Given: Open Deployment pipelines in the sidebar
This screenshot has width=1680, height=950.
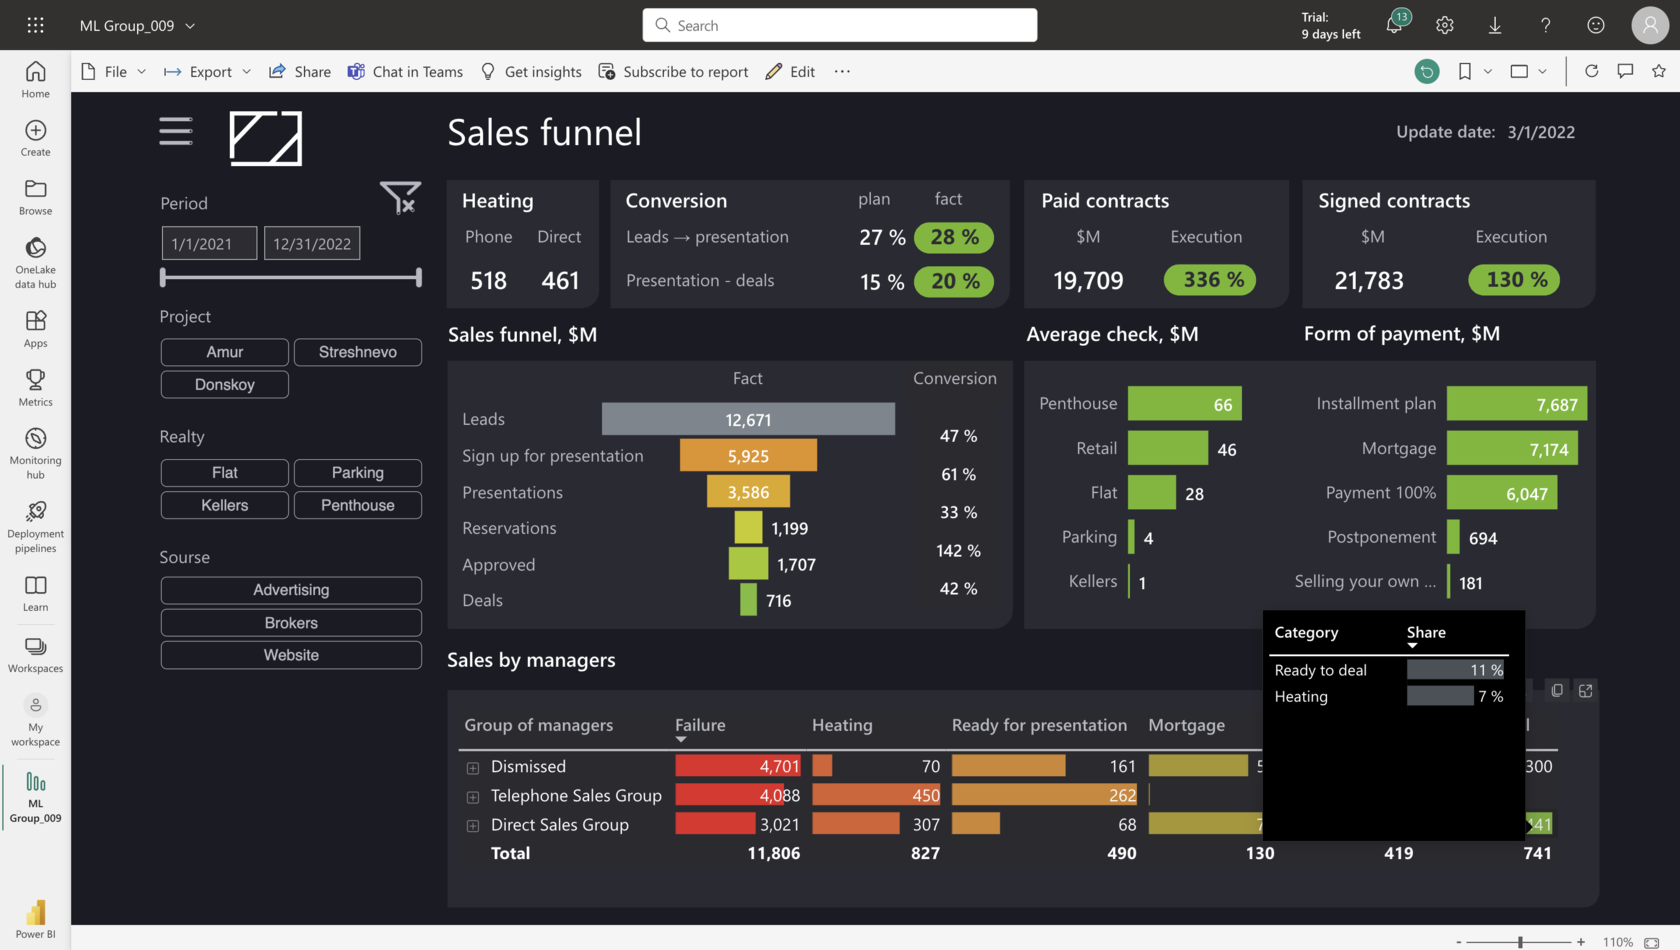Looking at the screenshot, I should click(x=35, y=527).
